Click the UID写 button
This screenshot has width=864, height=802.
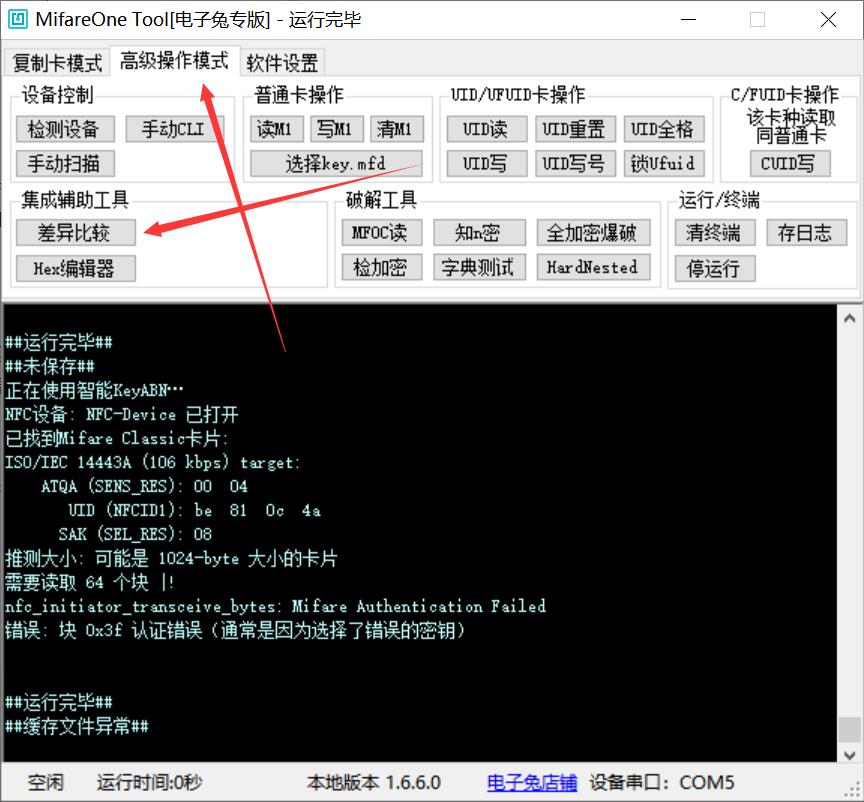[x=487, y=164]
